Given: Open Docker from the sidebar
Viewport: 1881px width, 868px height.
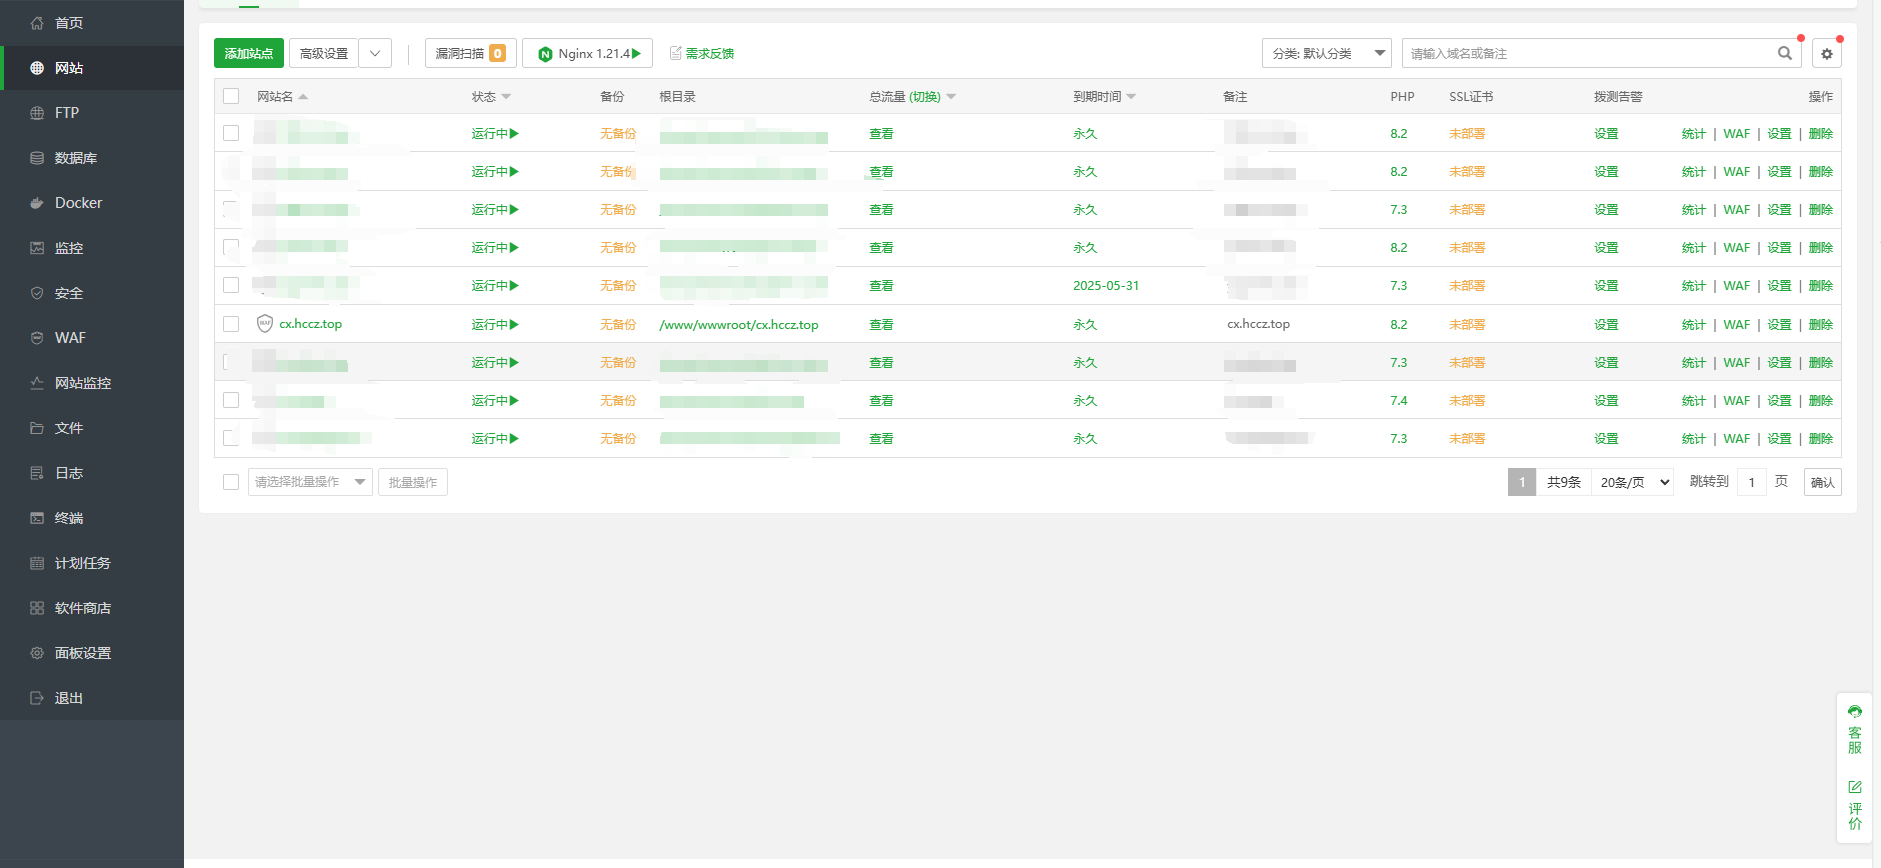Looking at the screenshot, I should [x=78, y=203].
